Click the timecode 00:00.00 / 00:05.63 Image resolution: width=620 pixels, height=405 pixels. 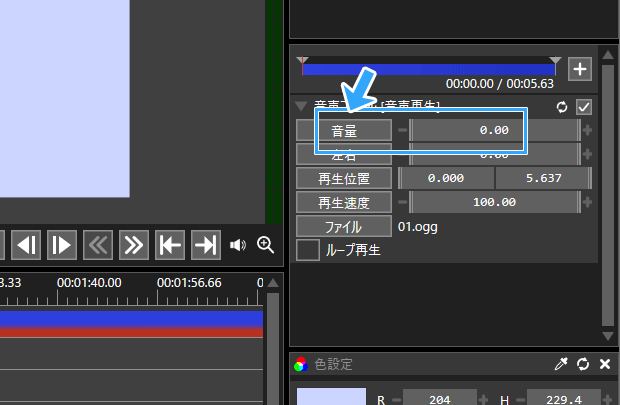click(500, 84)
